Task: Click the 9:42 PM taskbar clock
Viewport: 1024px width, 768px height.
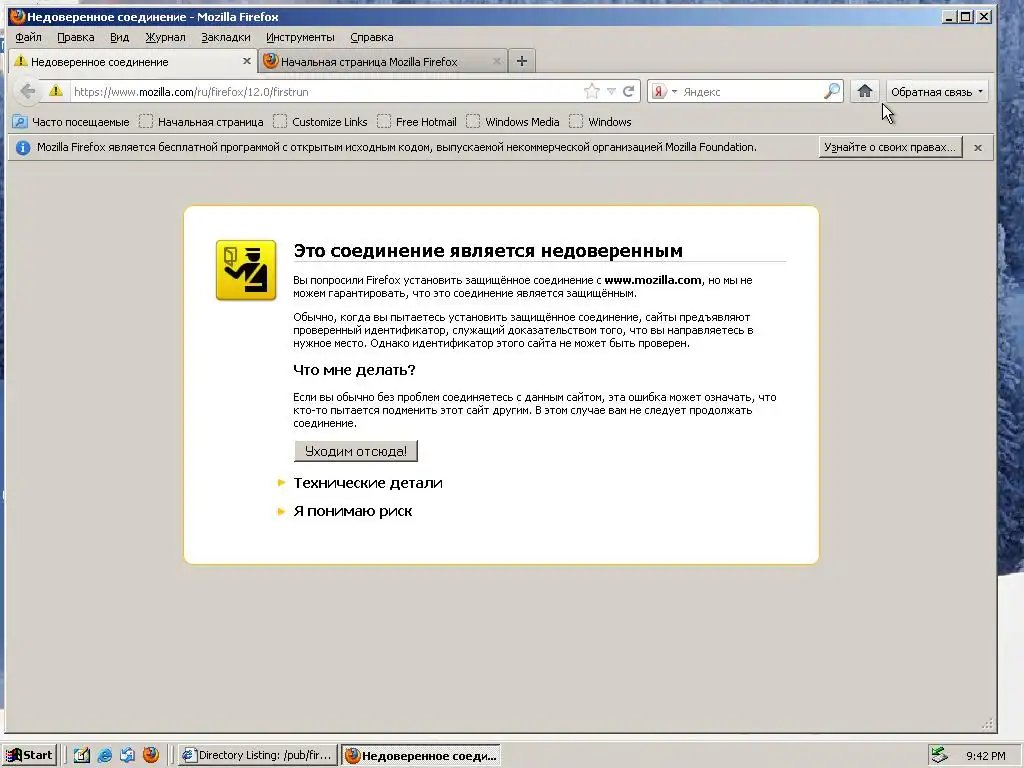Action: (985, 756)
